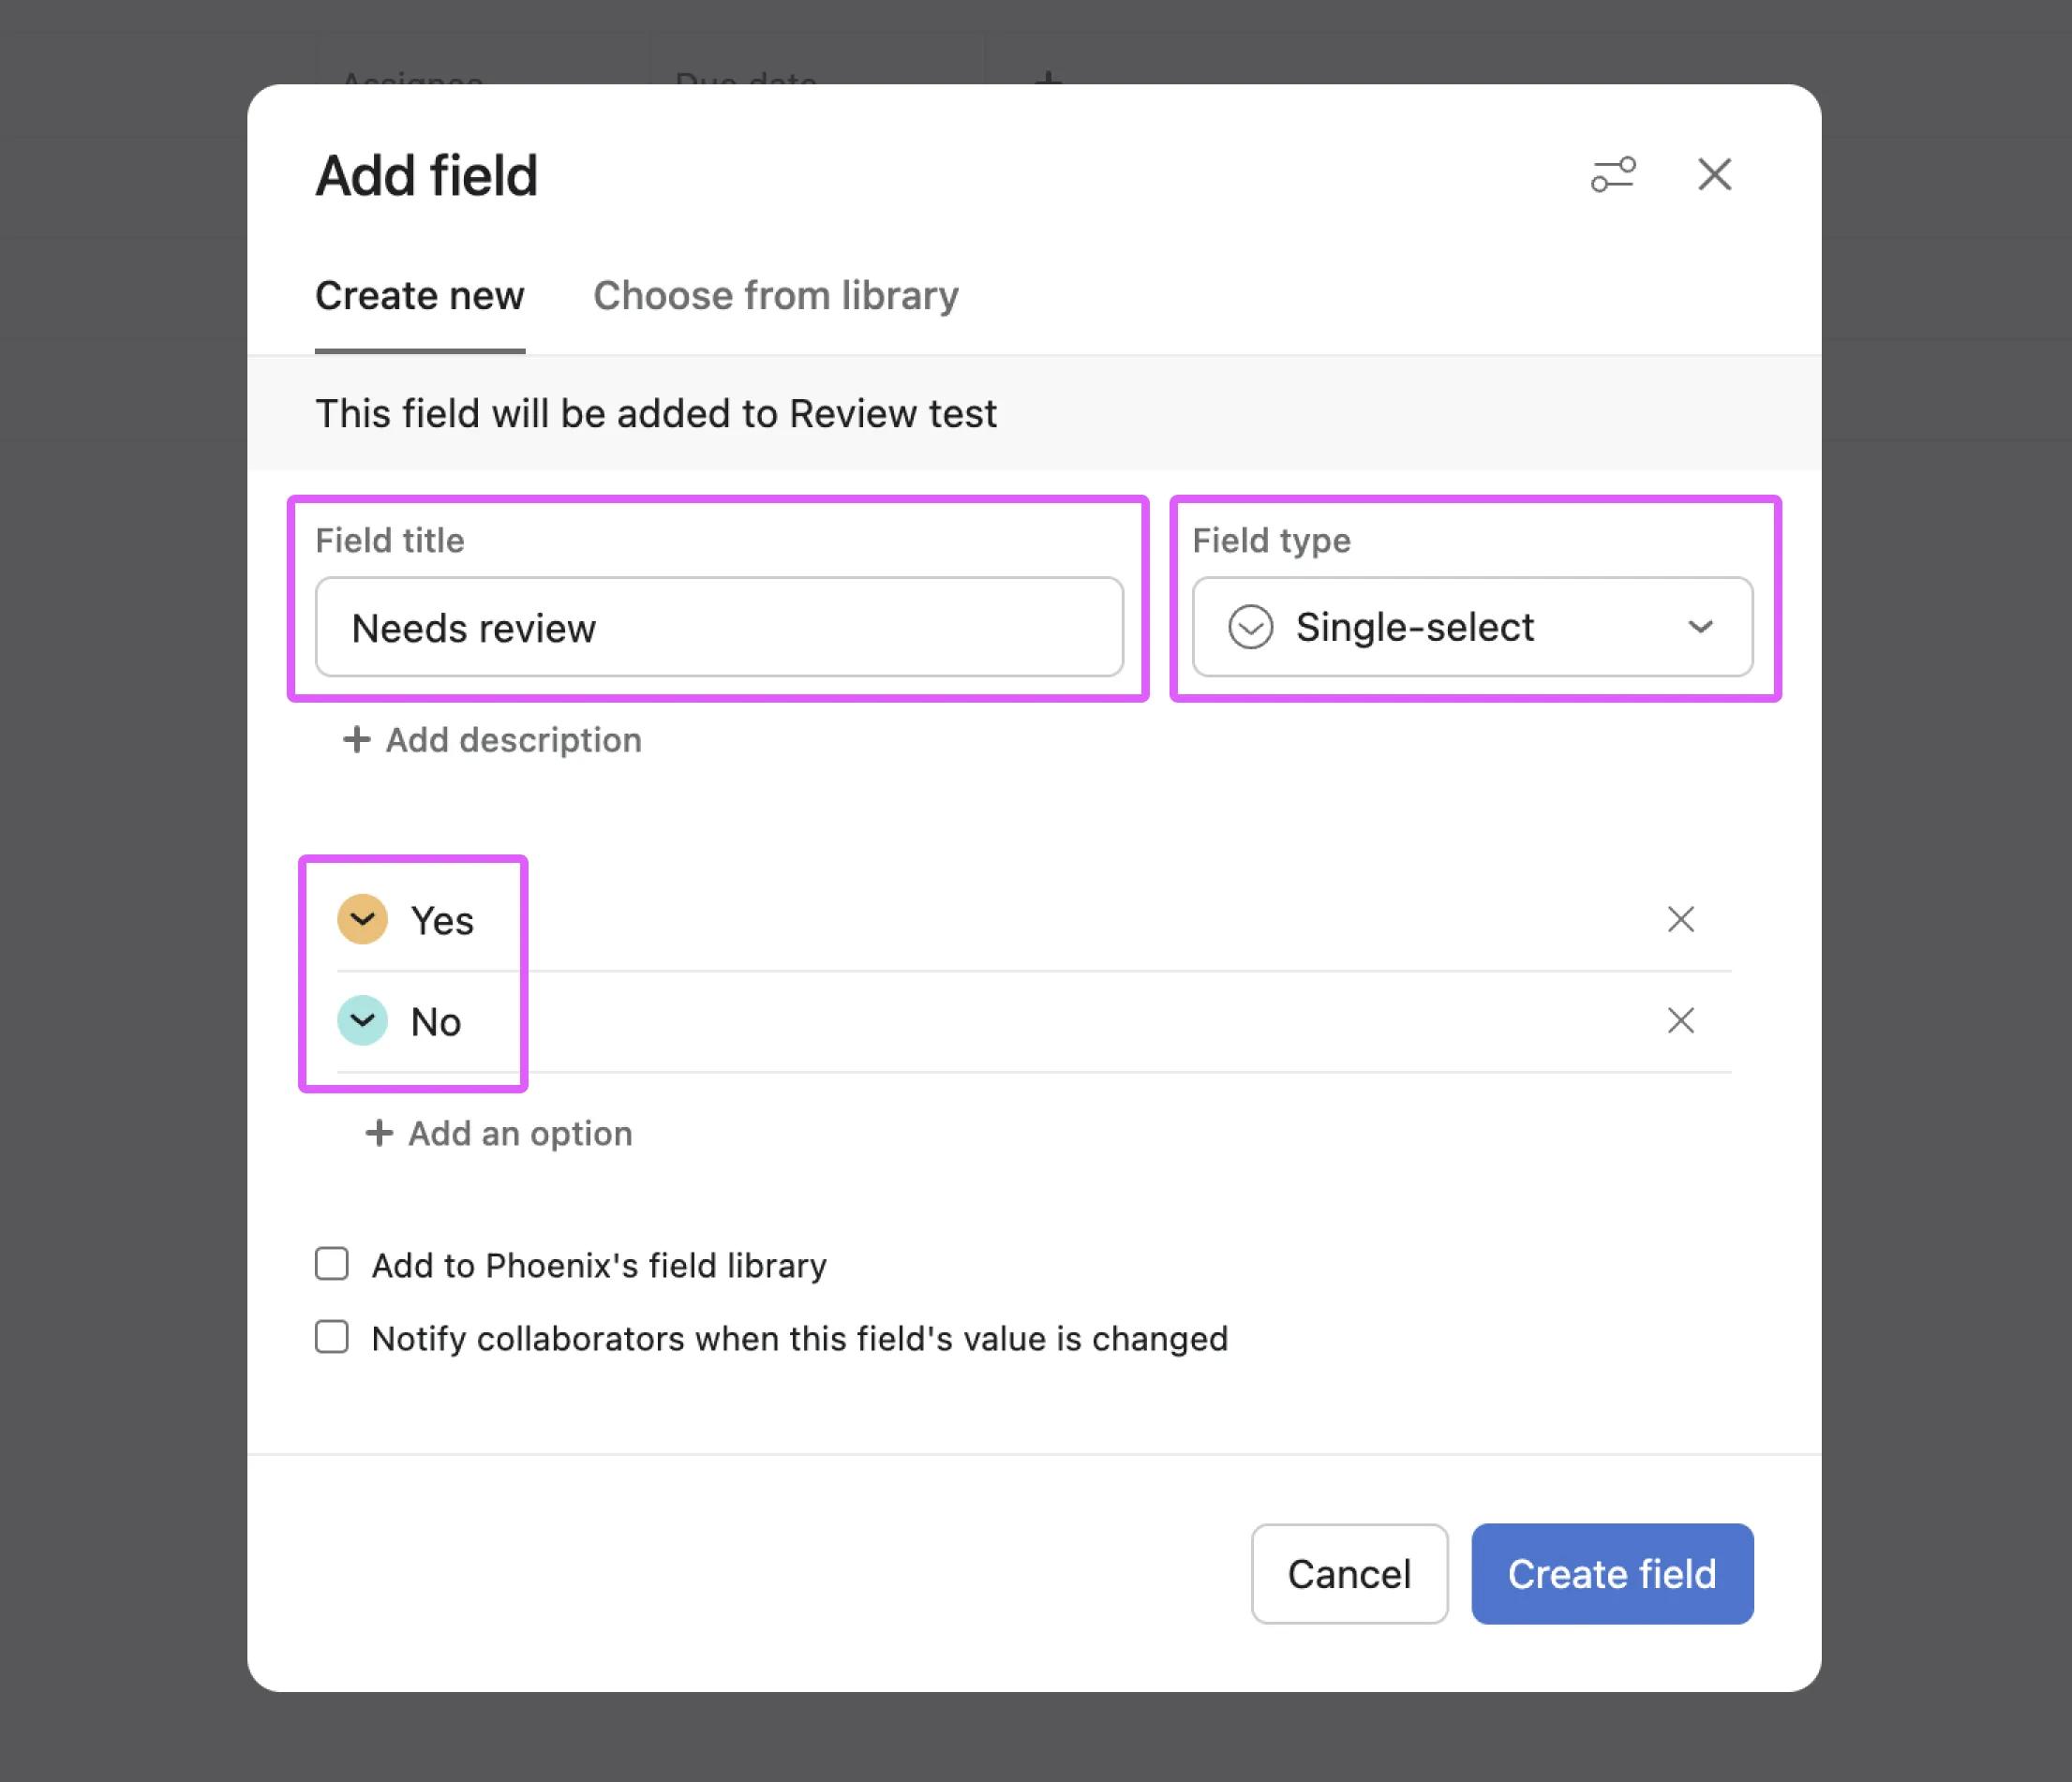This screenshot has height=1782, width=2072.
Task: Click plus icon beside Add an option
Action: pos(379,1133)
